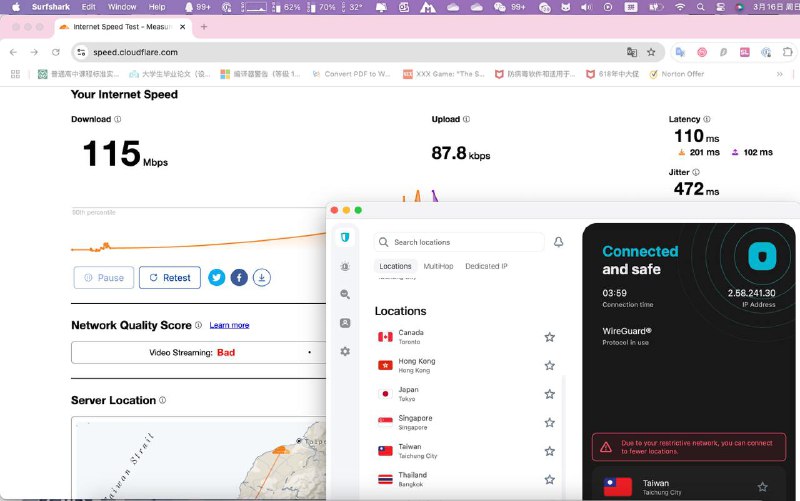Click Latency info icon
Viewport: 800px width, 501px height.
coord(707,119)
